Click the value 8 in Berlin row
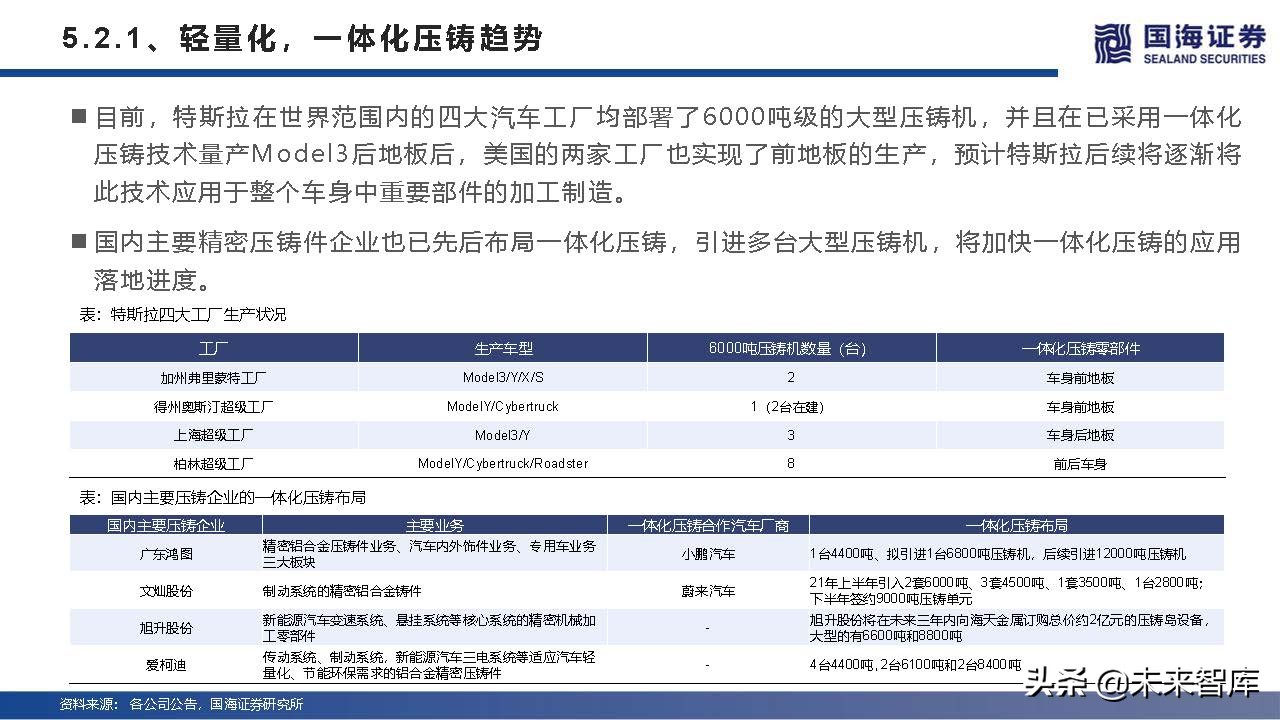Image resolution: width=1280 pixels, height=720 pixels. [x=791, y=464]
